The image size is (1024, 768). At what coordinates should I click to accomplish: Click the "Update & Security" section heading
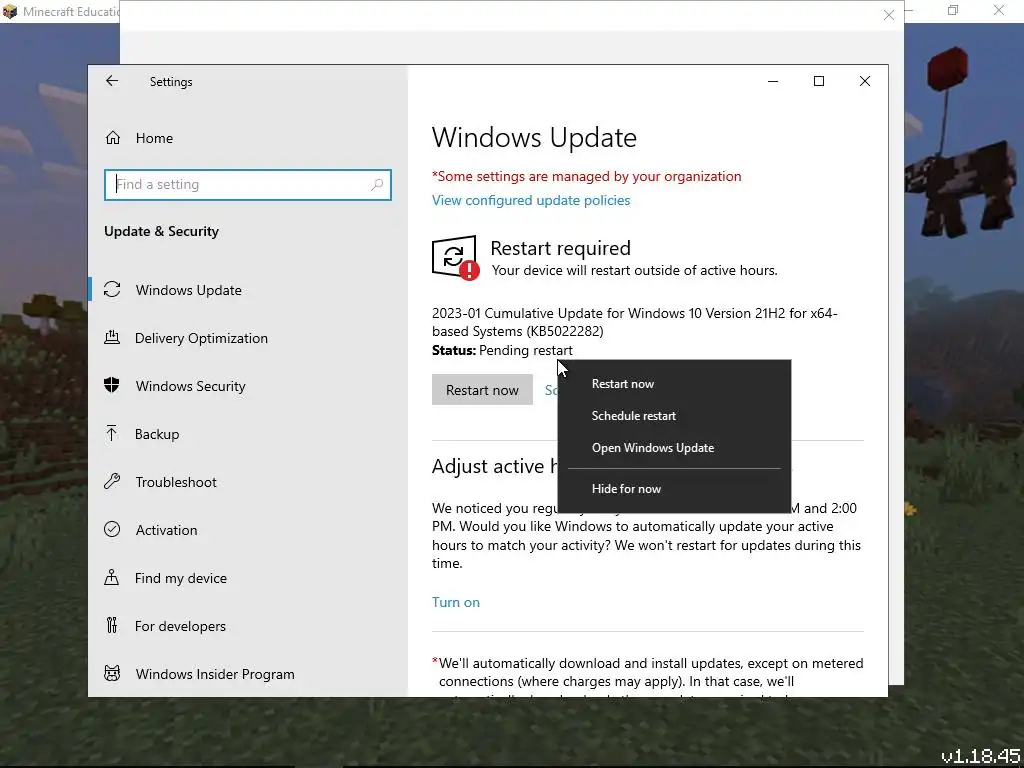tap(161, 231)
